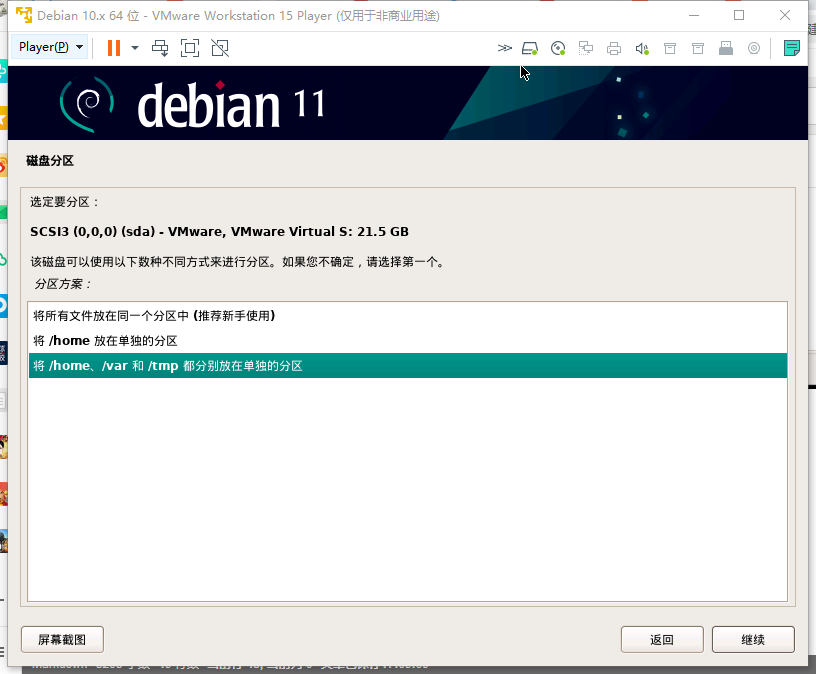Click the removable drive device icon
This screenshot has height=674, width=816.
(726, 48)
